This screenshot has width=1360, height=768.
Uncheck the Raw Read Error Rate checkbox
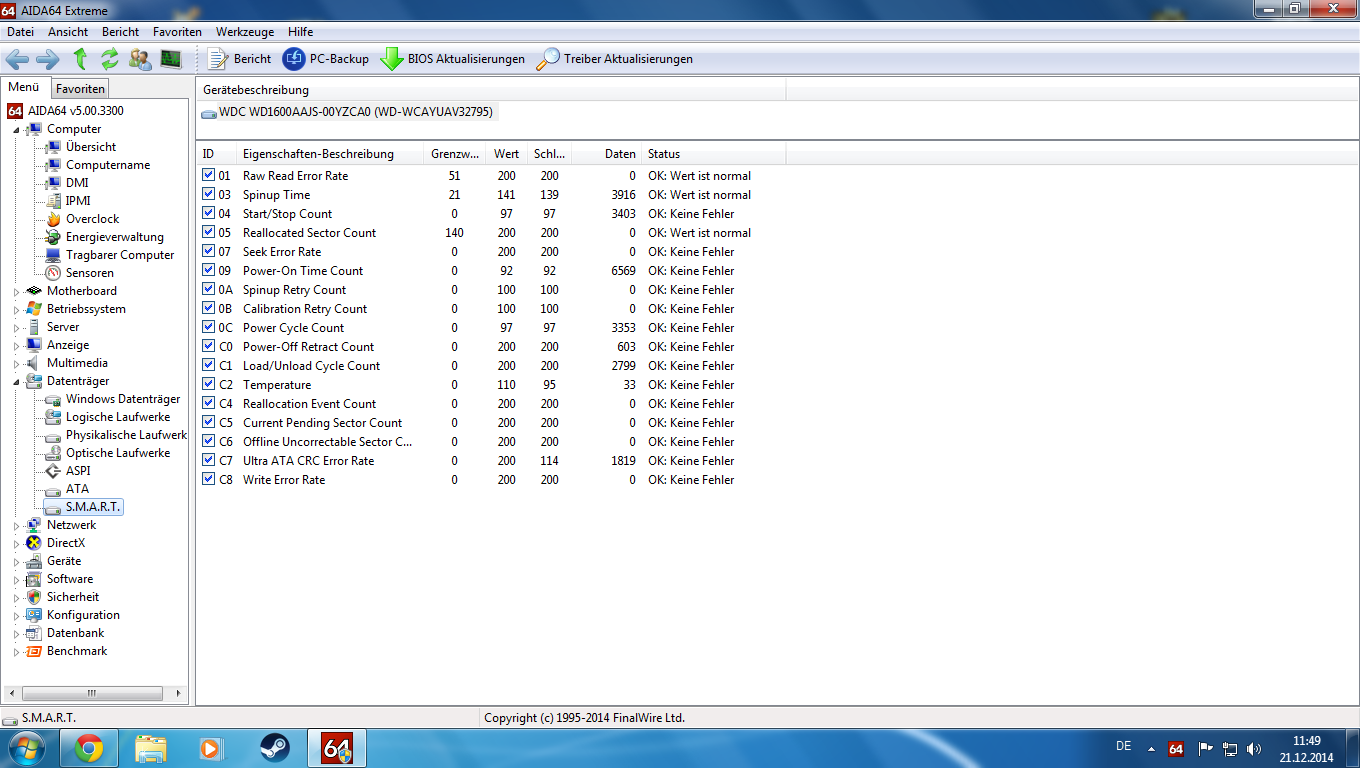coord(208,175)
